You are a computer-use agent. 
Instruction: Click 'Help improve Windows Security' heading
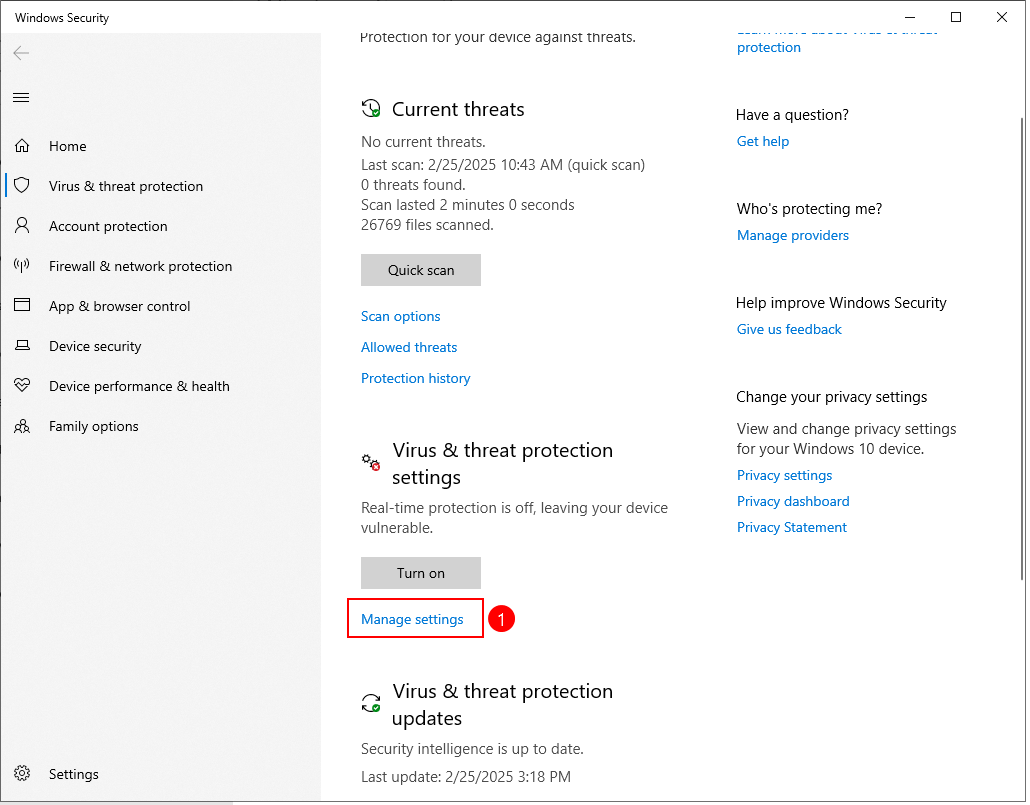click(841, 303)
